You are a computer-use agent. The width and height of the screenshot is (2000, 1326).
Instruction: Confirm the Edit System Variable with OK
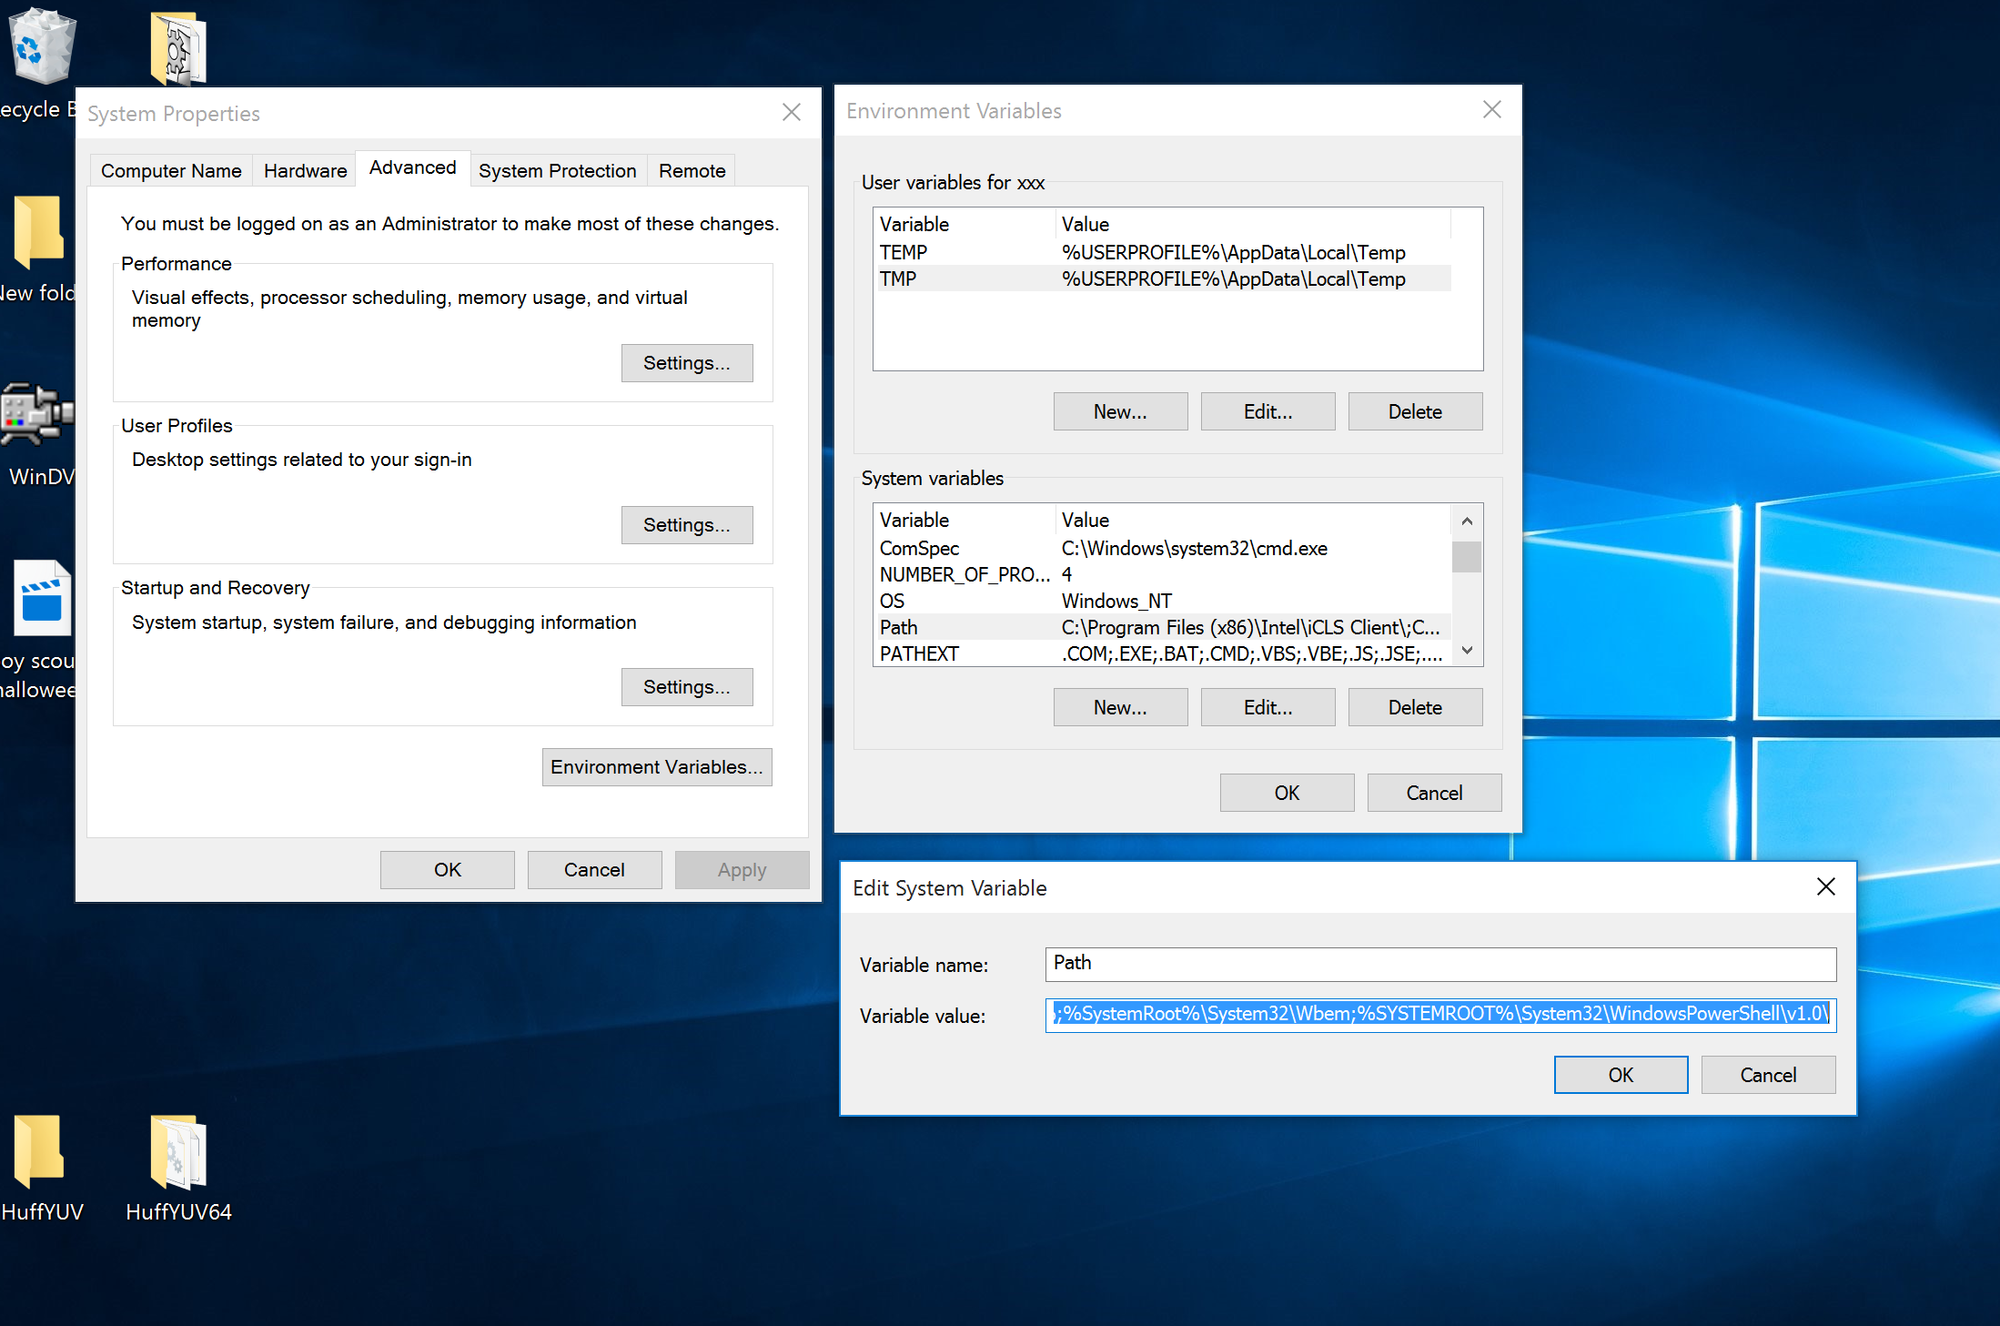[1620, 1074]
